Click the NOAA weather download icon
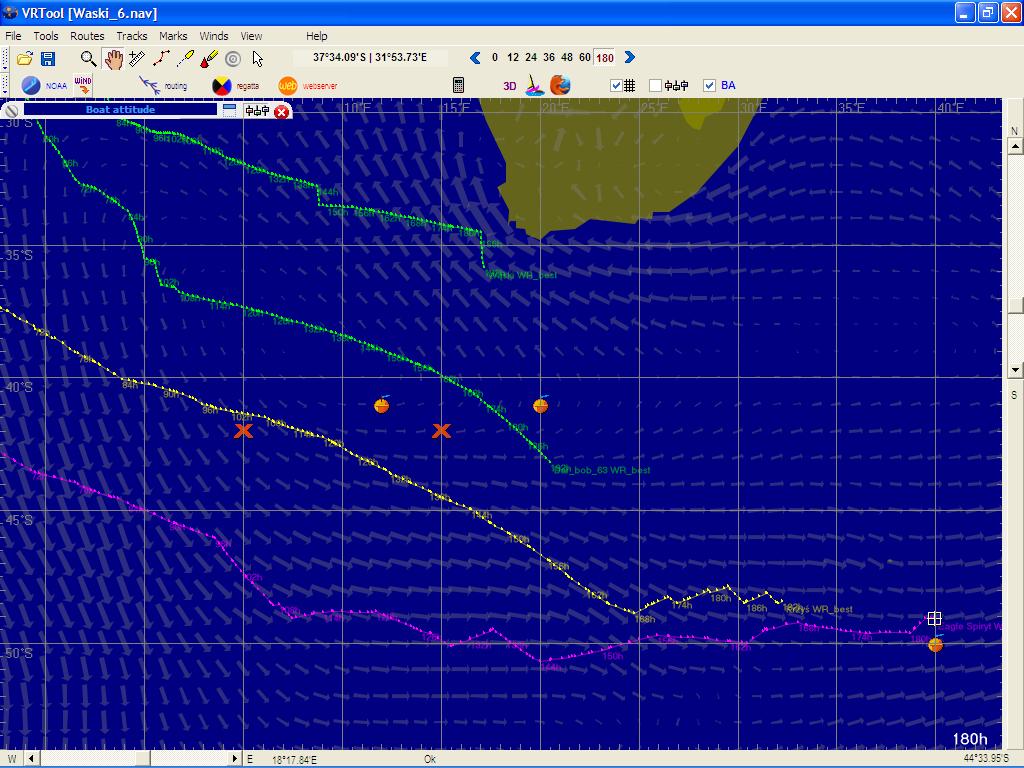Viewport: 1024px width, 768px height. tap(31, 86)
